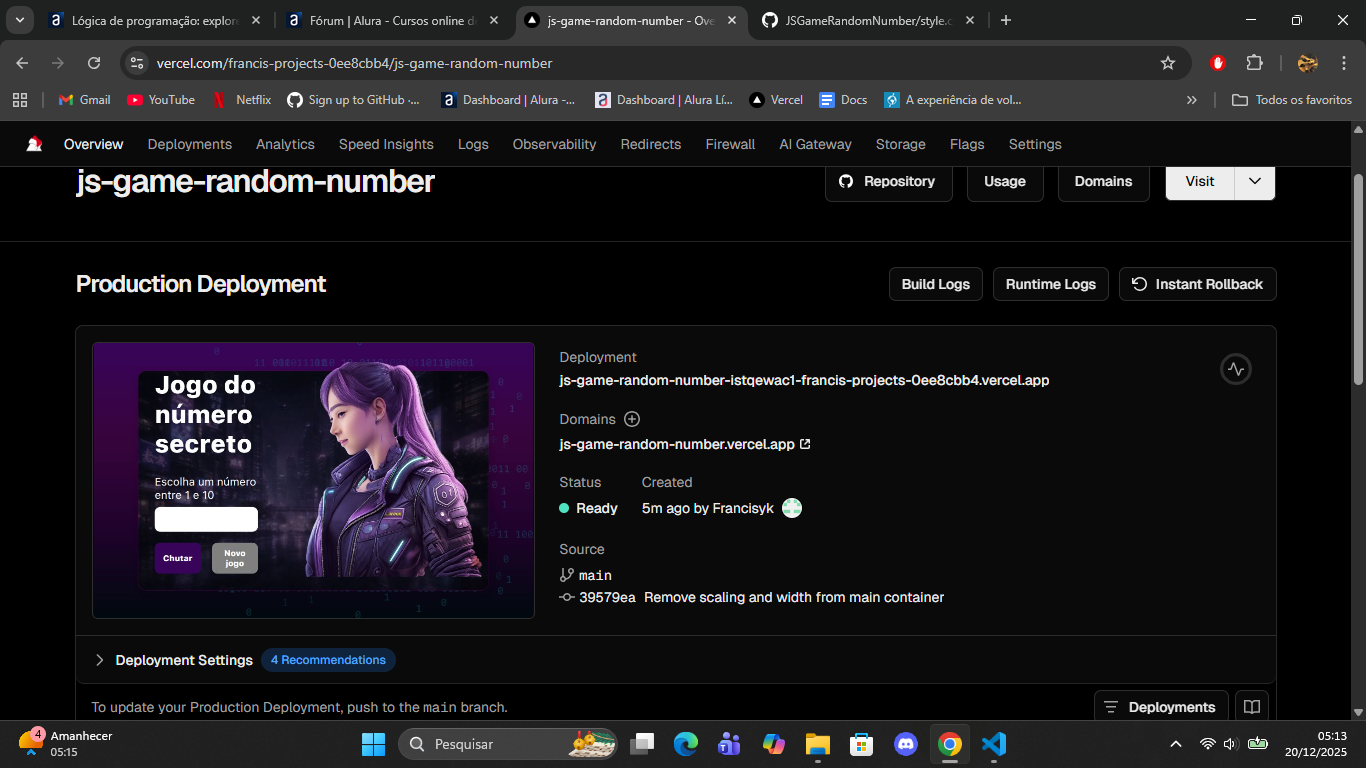This screenshot has height=768, width=1366.
Task: Click the Francisyk avatar icon beside the creator name
Action: pyautogui.click(x=792, y=508)
